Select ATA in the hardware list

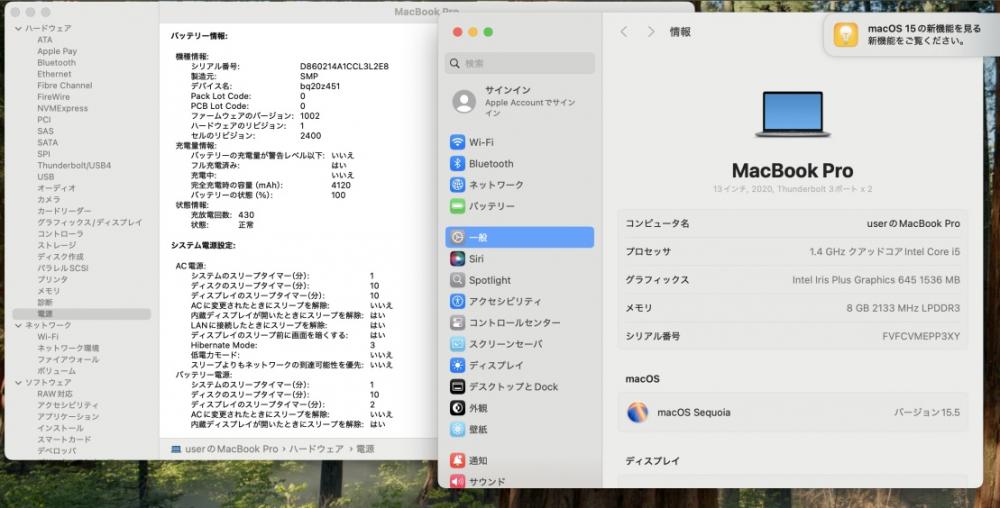pos(45,40)
